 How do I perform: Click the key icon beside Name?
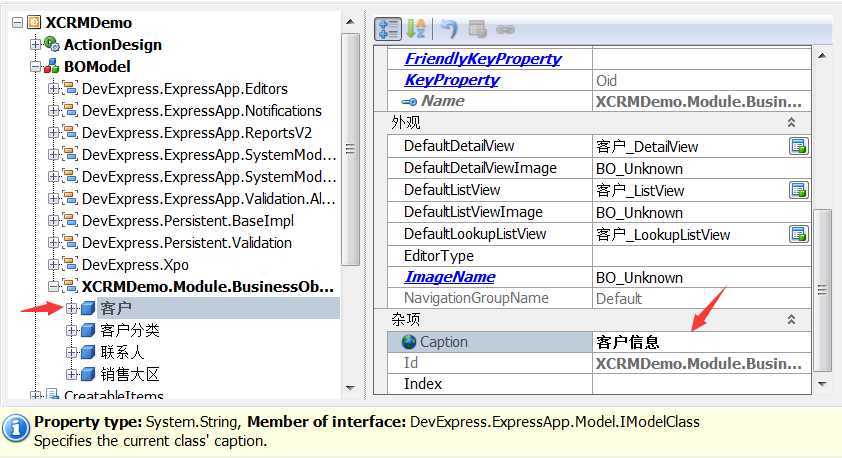tap(409, 101)
